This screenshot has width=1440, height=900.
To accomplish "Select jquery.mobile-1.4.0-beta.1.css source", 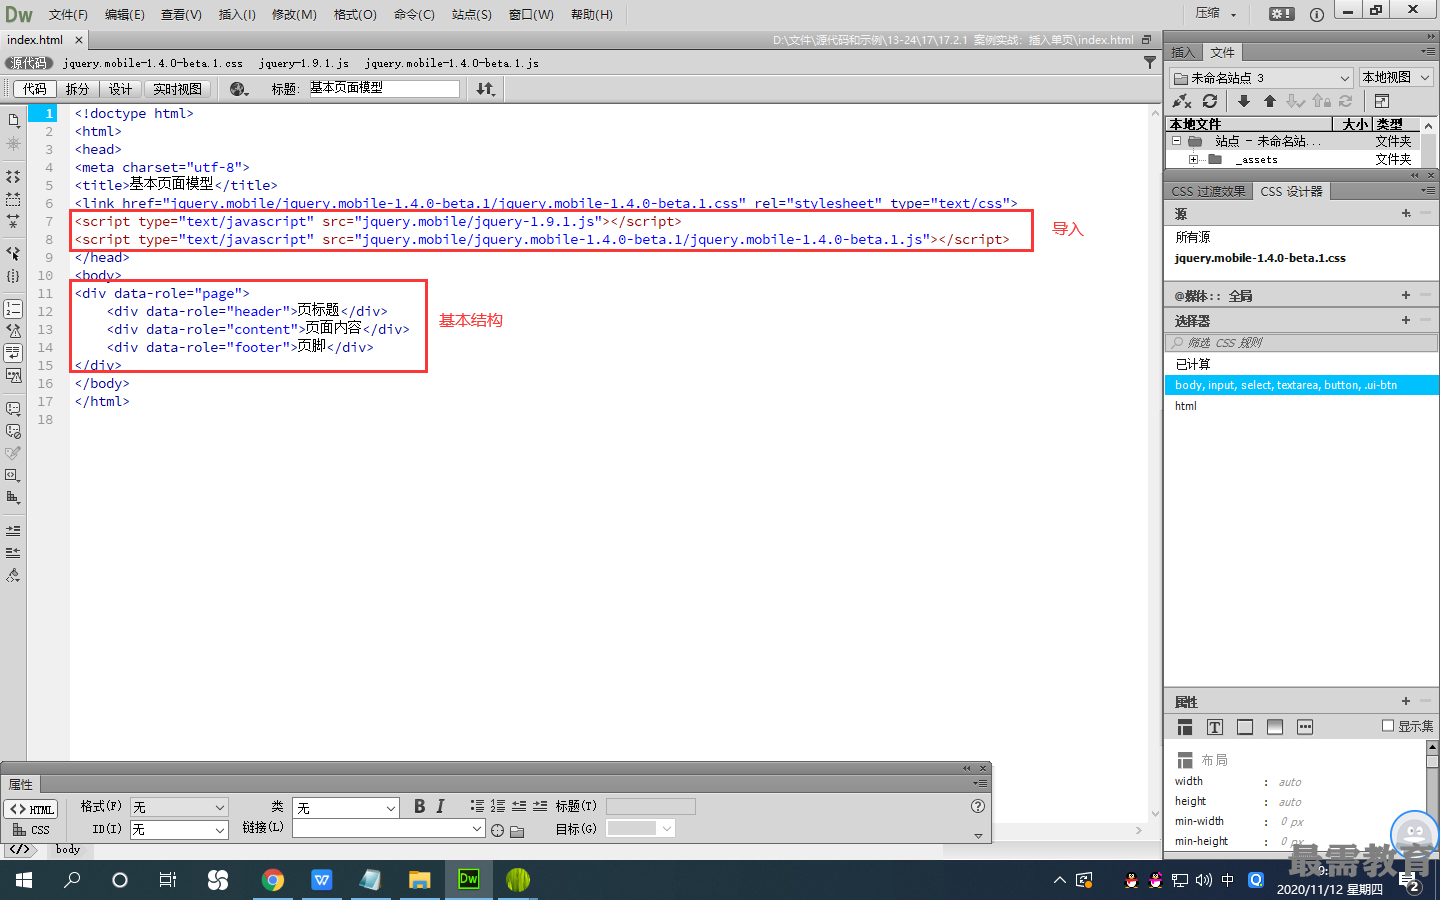I will 1260,258.
